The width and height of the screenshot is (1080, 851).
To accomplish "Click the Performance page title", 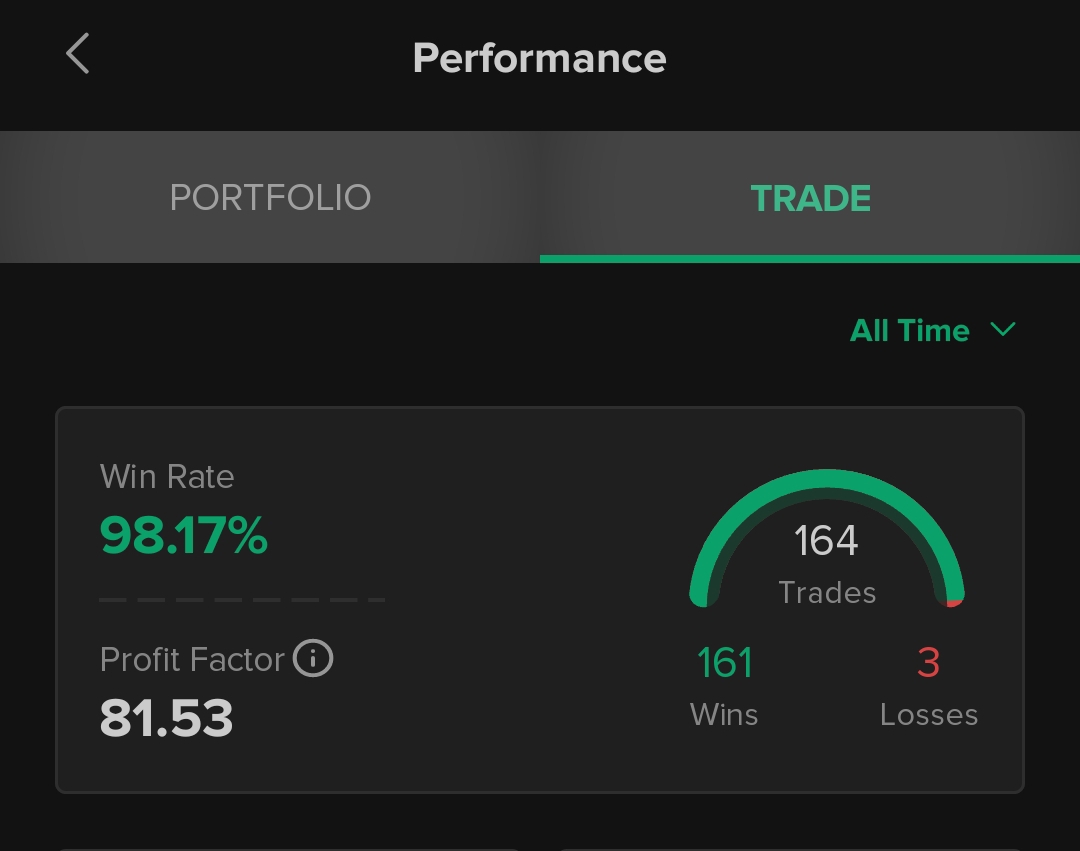I will (x=539, y=58).
